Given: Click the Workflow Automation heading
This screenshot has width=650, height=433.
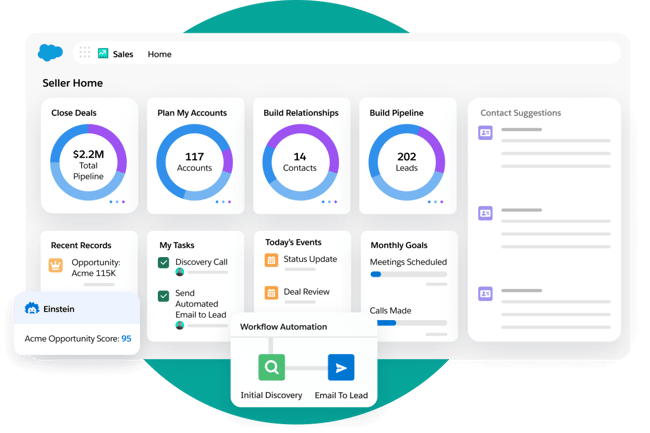Looking at the screenshot, I should click(284, 327).
